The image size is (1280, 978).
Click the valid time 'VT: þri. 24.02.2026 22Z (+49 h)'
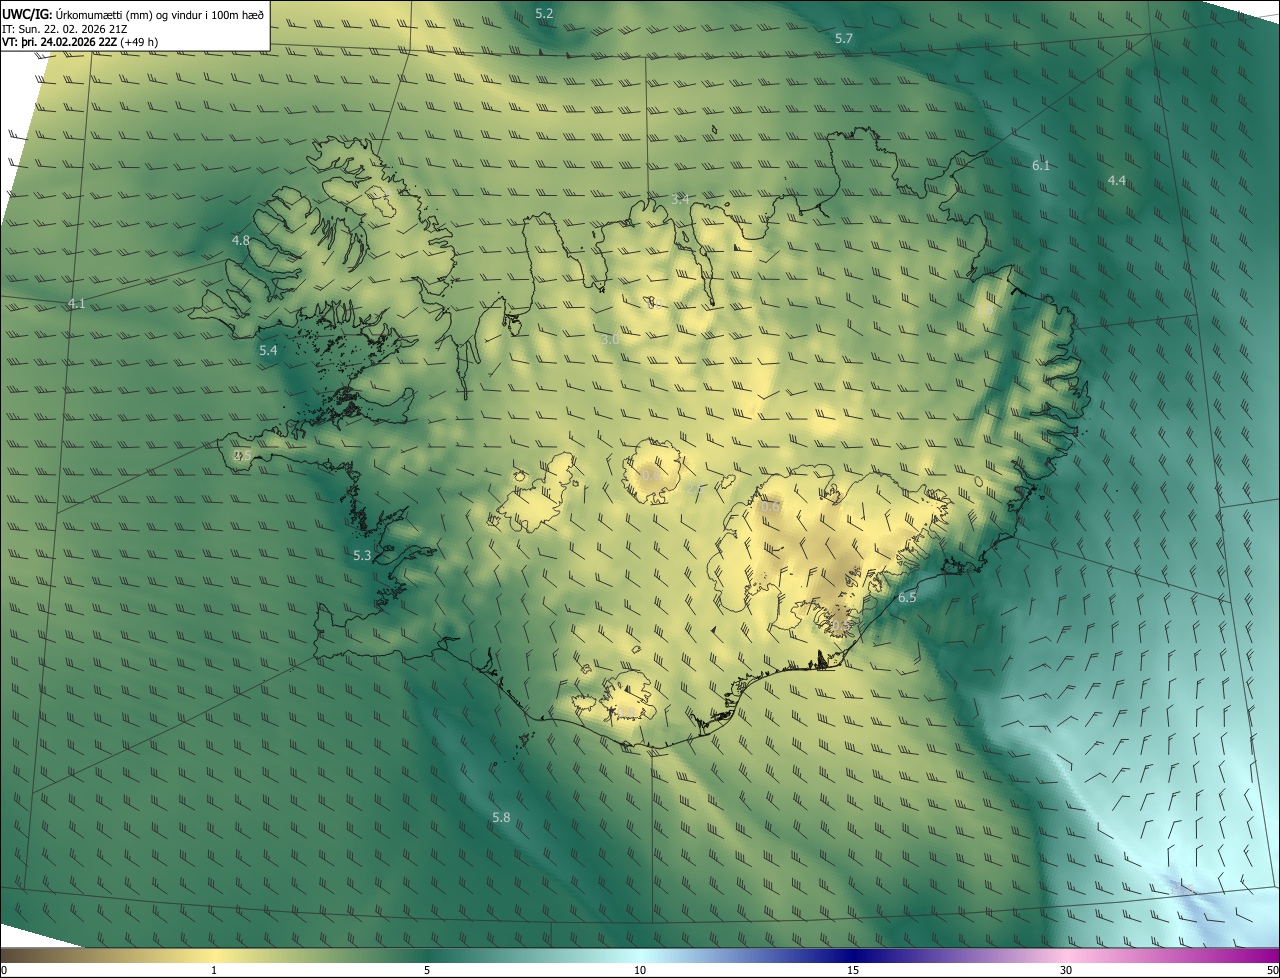(80, 42)
